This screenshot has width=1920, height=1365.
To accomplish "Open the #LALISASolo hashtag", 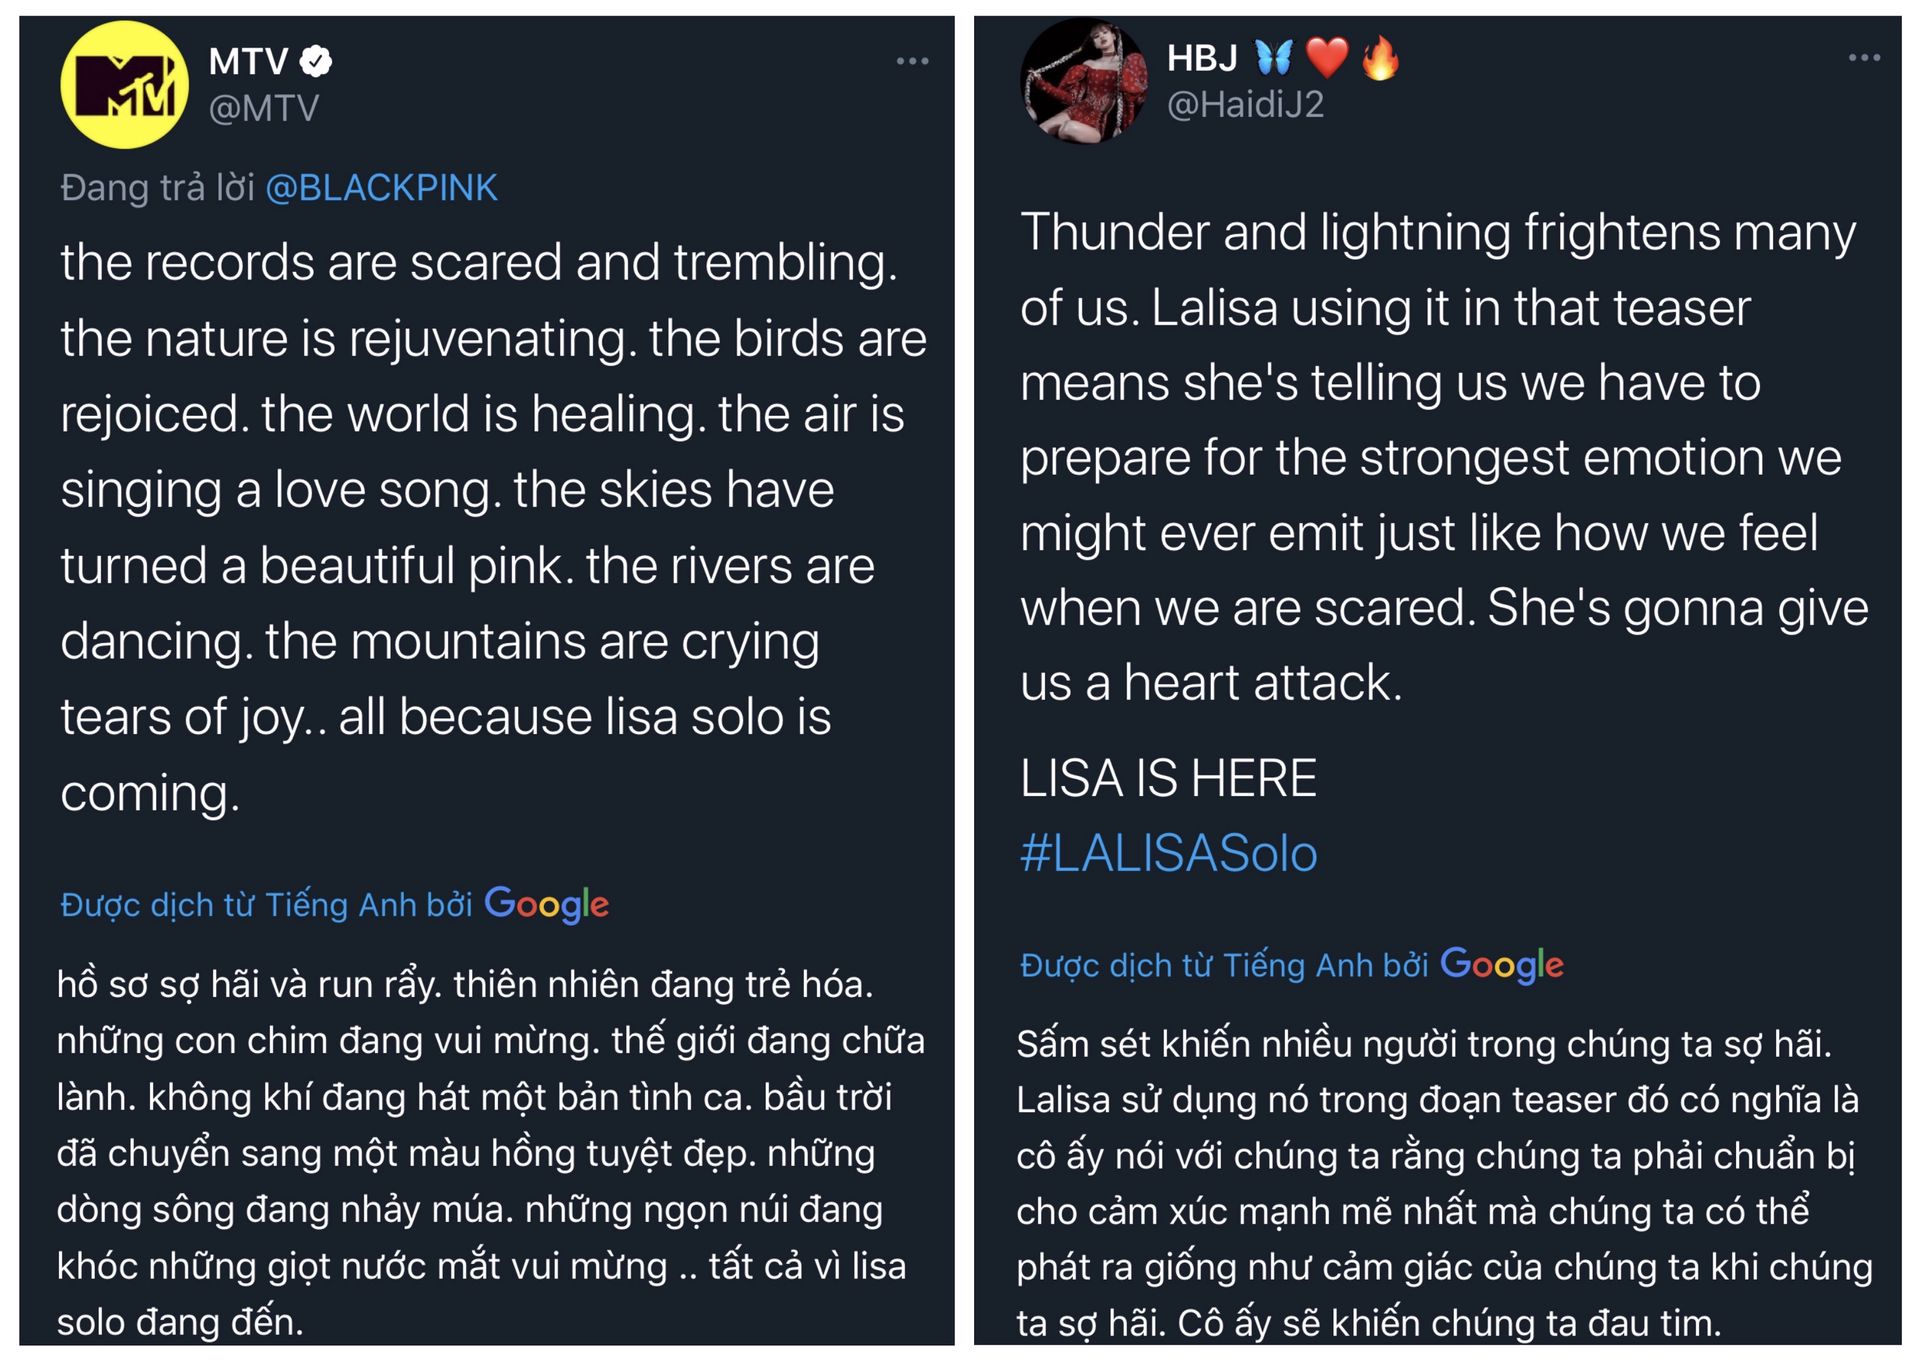I will [1169, 854].
